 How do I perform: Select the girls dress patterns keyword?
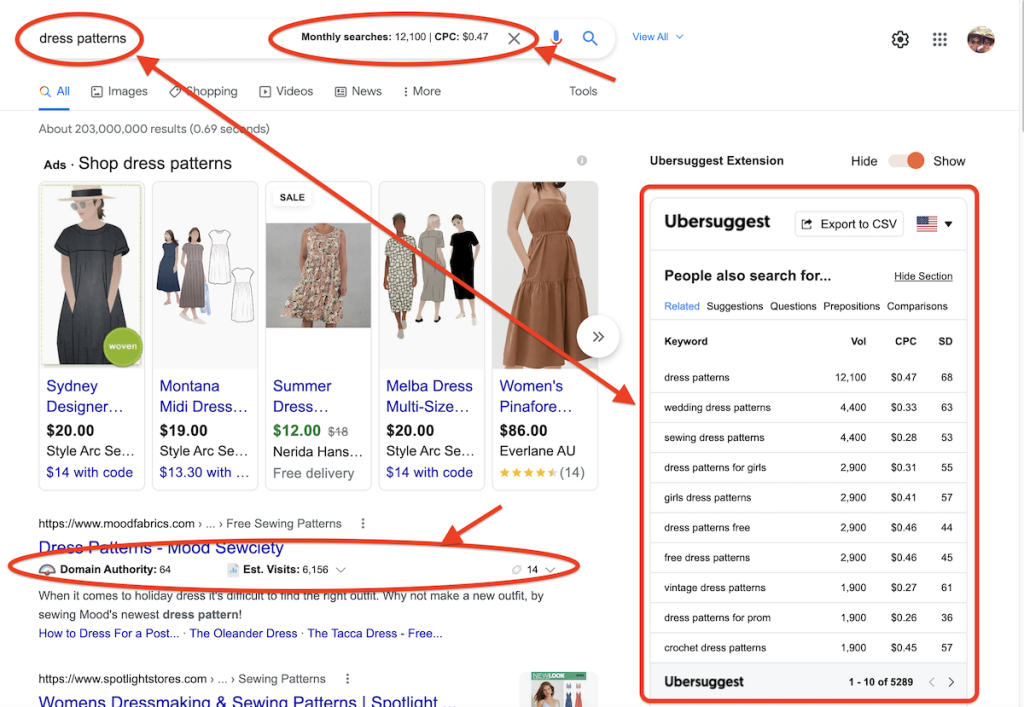point(707,497)
